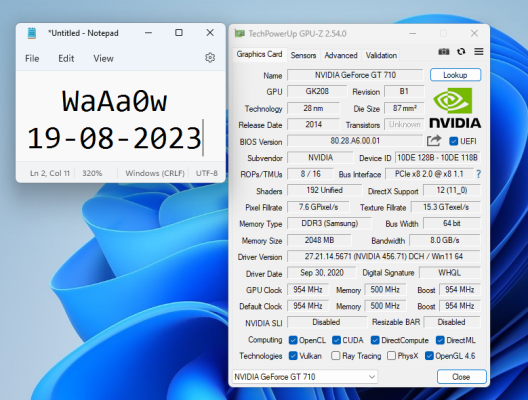Click the GPU-Z refresh icon
The image size is (528, 400).
click(x=461, y=52)
